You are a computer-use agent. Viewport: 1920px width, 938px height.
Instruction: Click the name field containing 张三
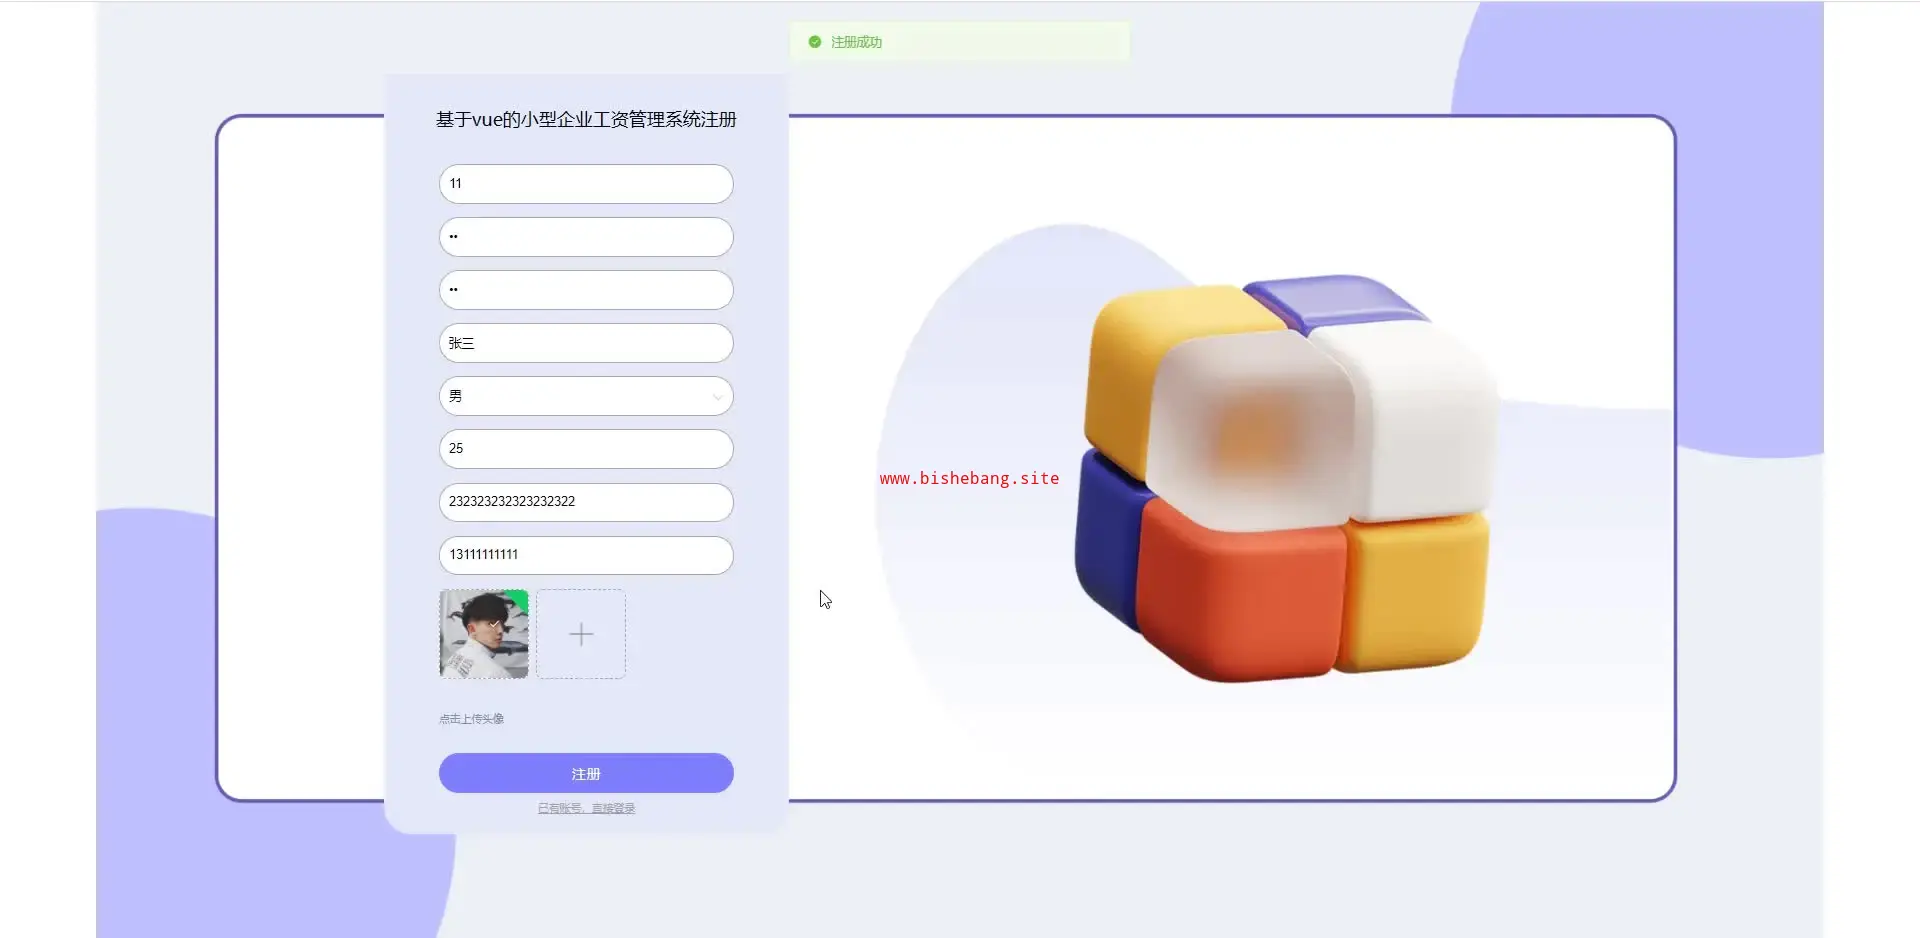(586, 343)
